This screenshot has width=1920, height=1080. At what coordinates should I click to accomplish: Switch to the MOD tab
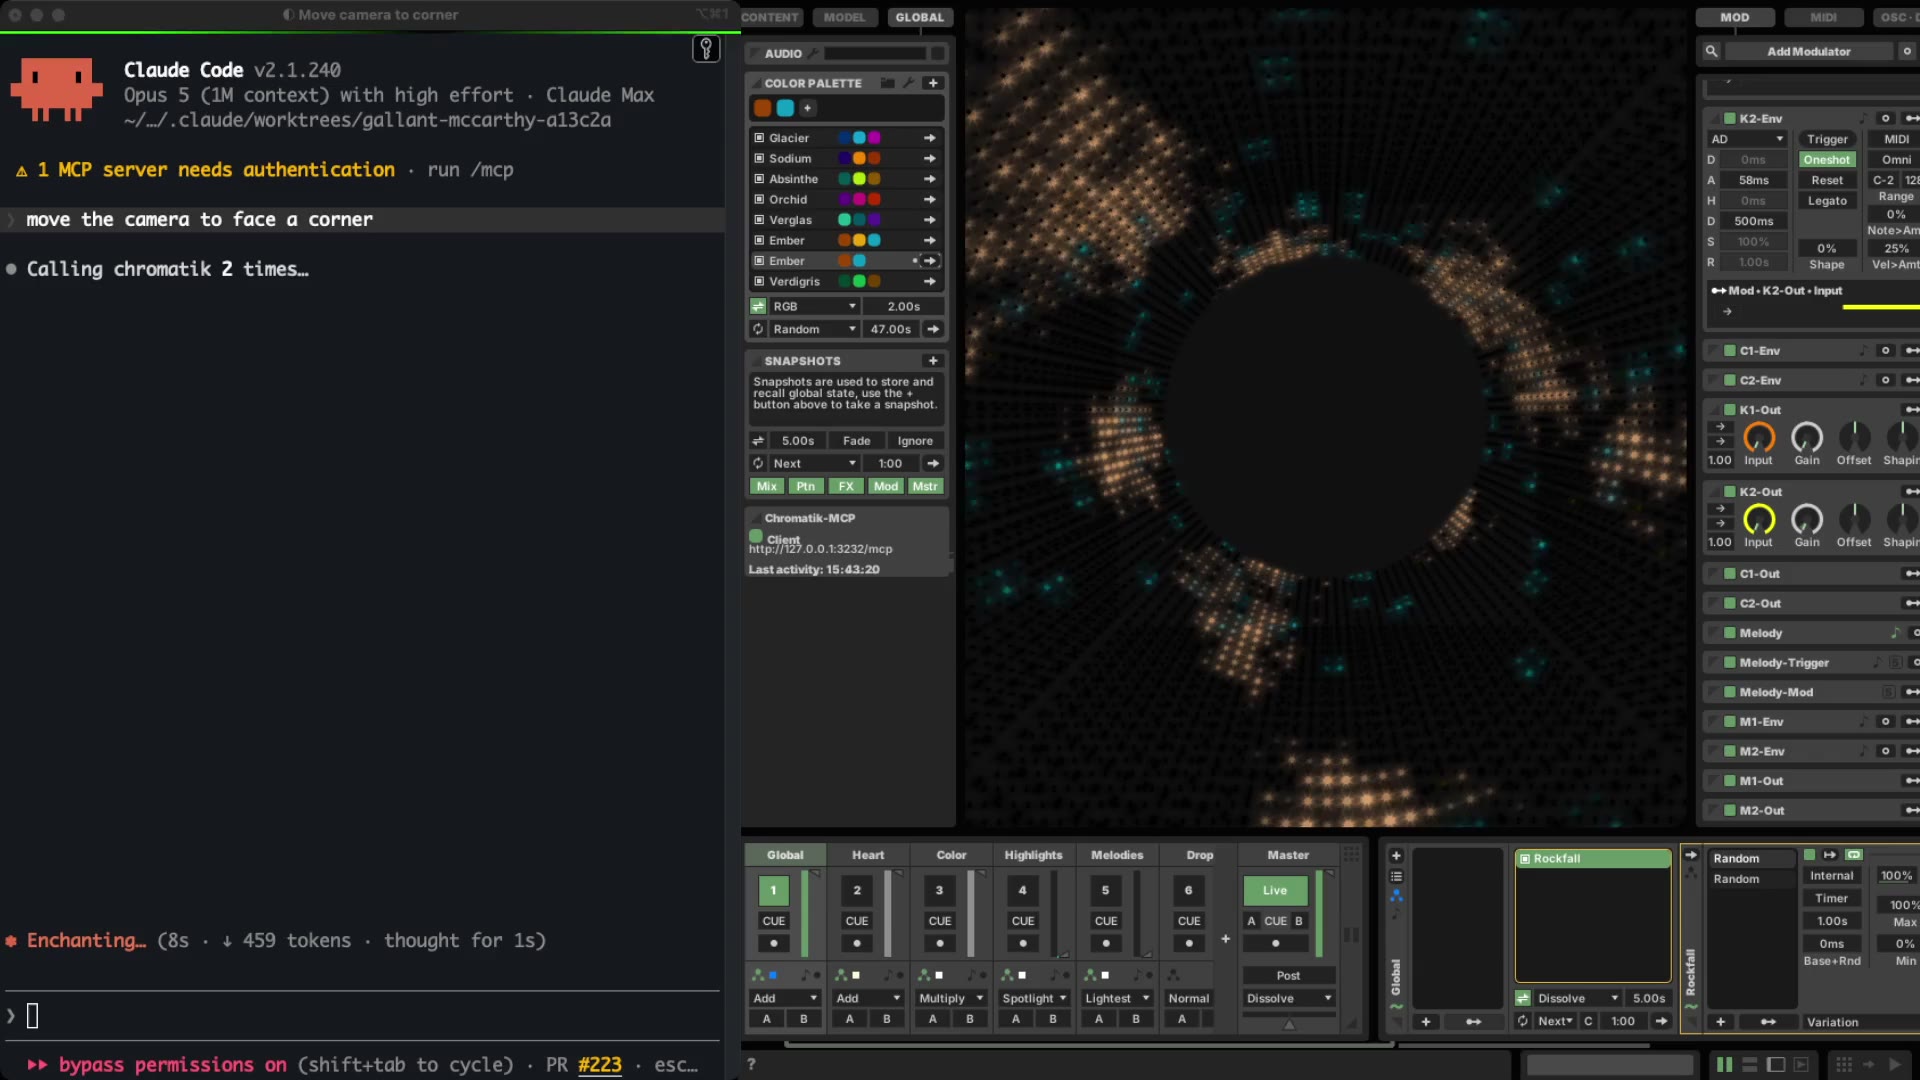pyautogui.click(x=1735, y=17)
